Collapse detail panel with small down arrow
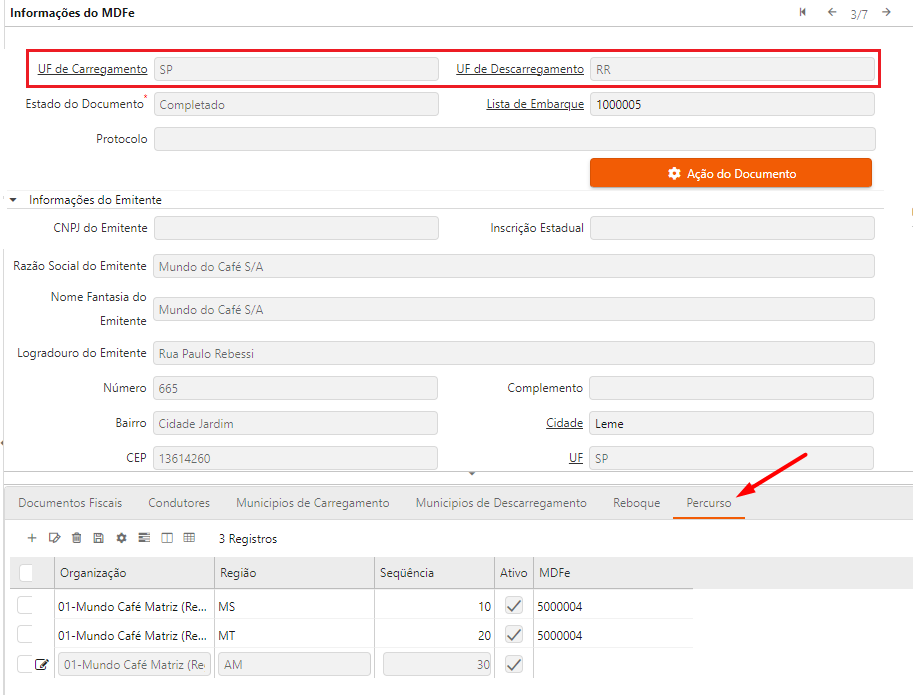 [x=472, y=473]
